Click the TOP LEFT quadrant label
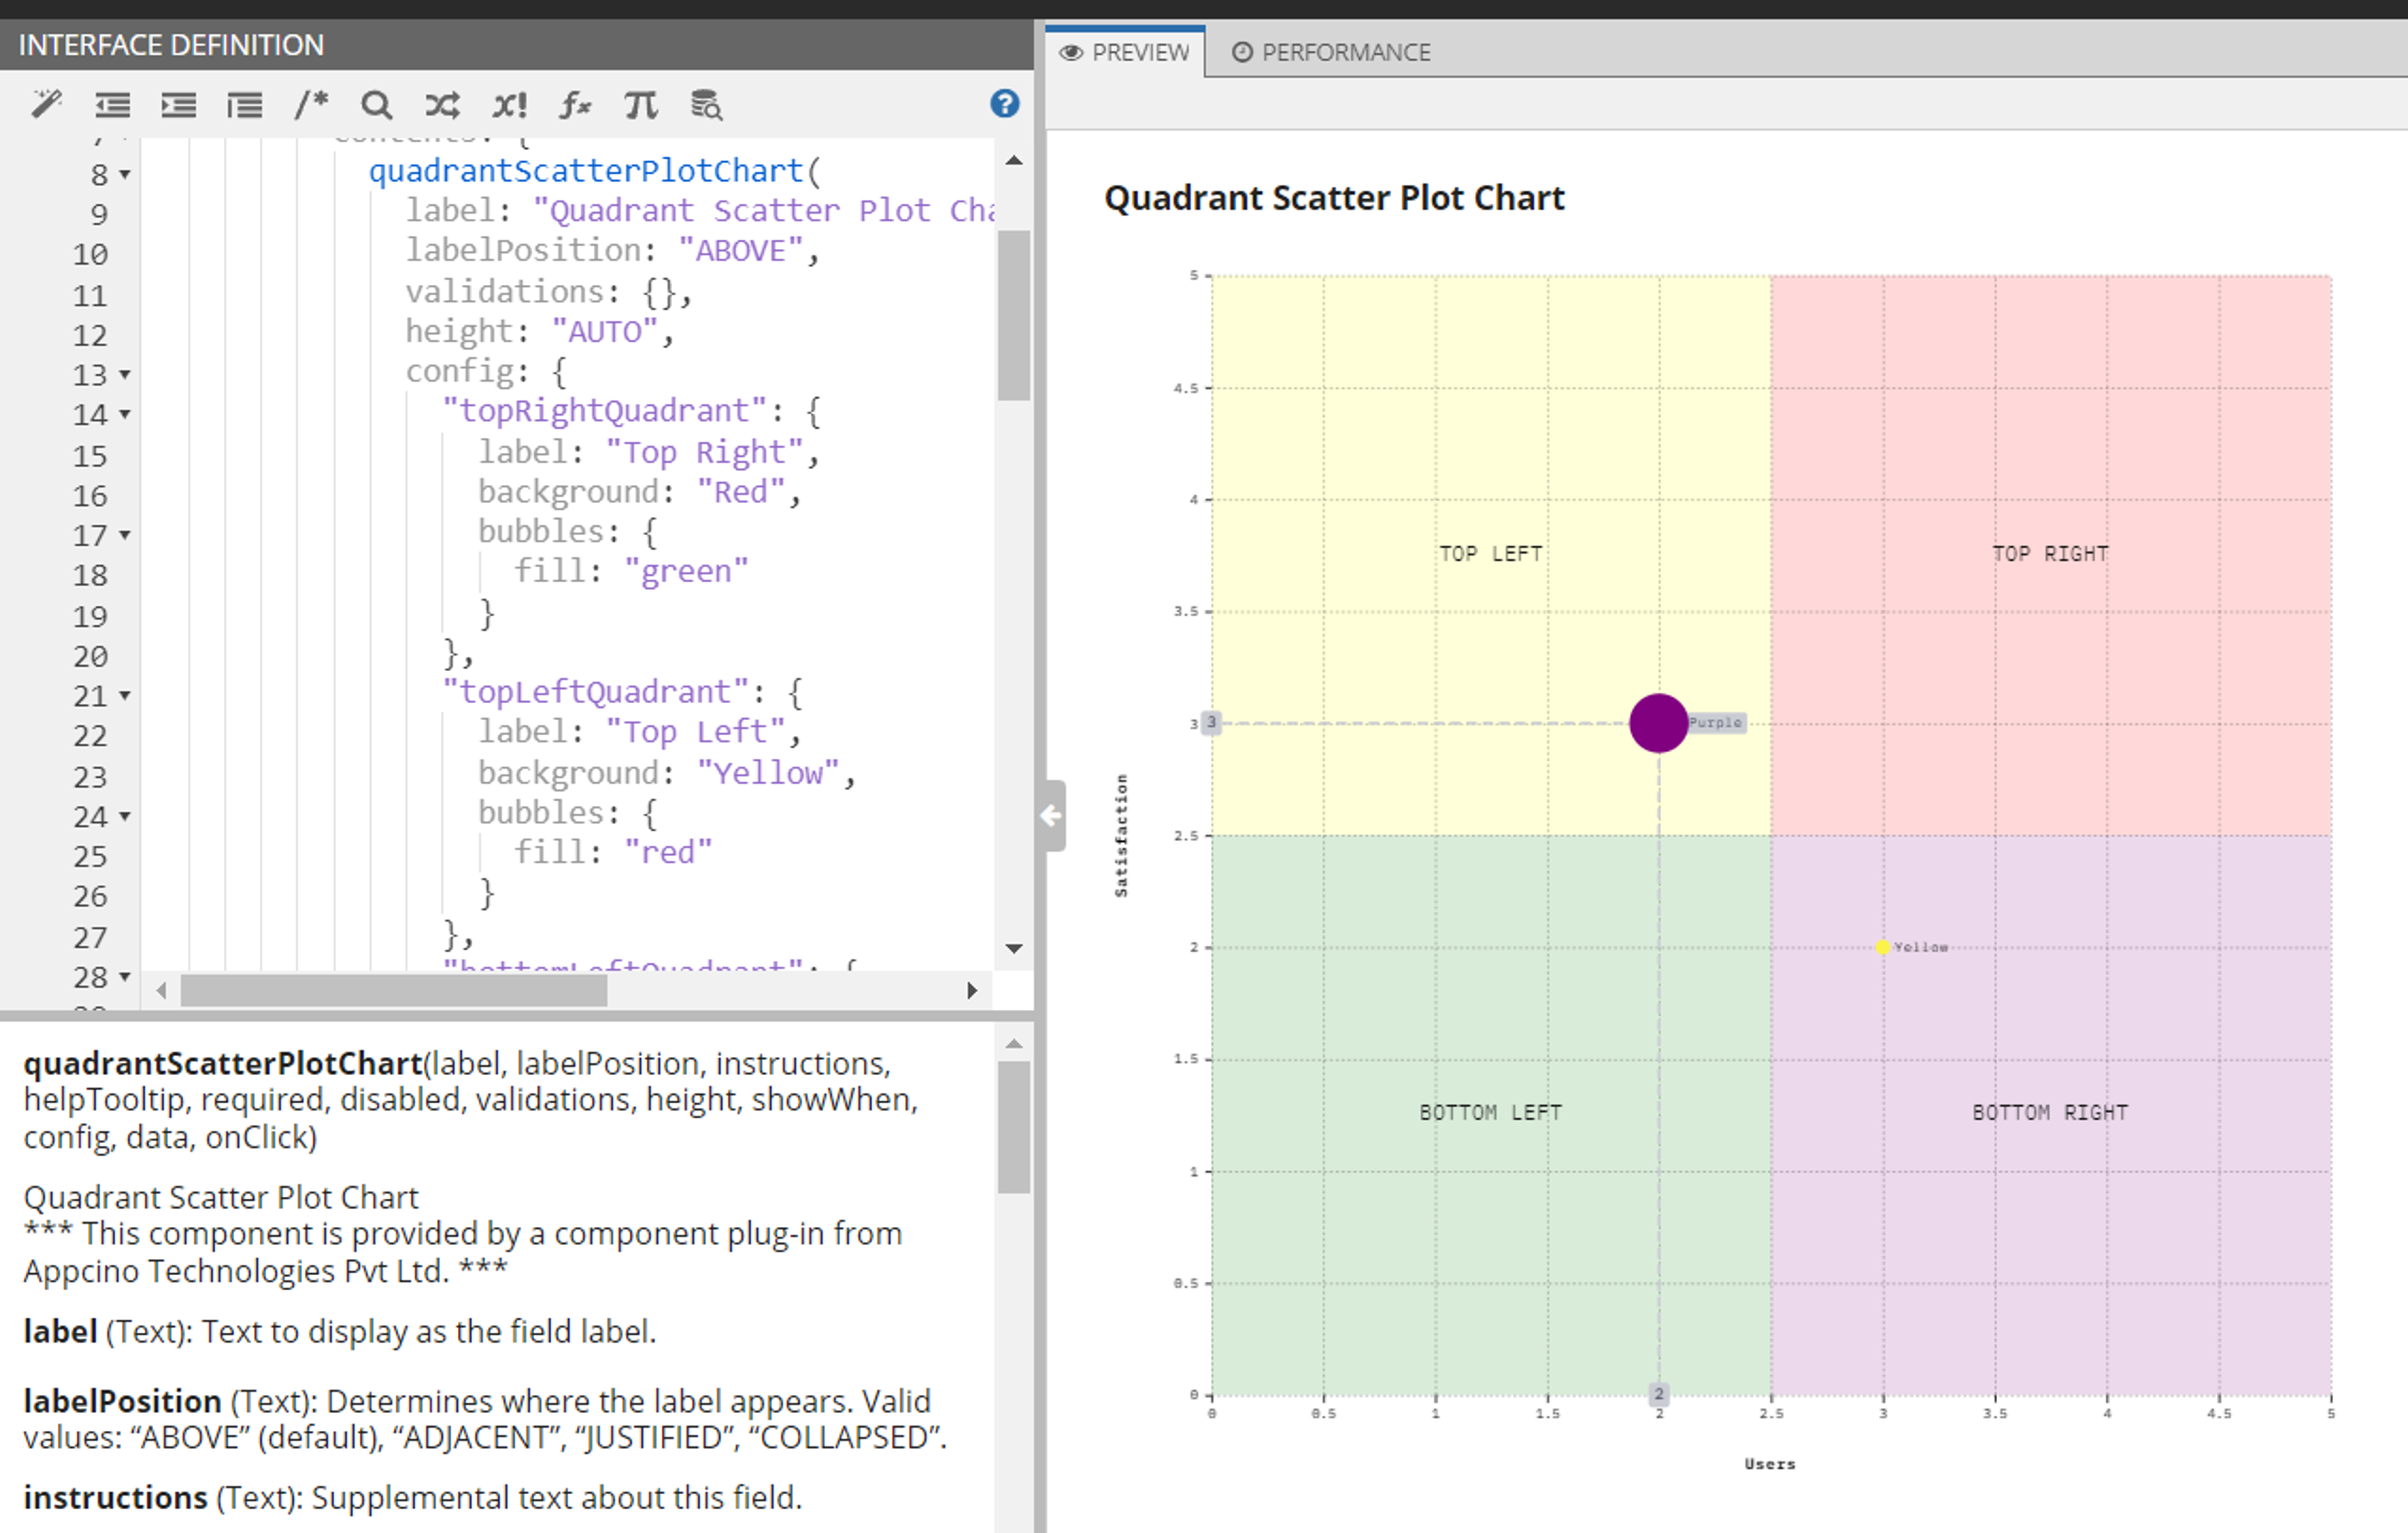 click(x=1490, y=553)
